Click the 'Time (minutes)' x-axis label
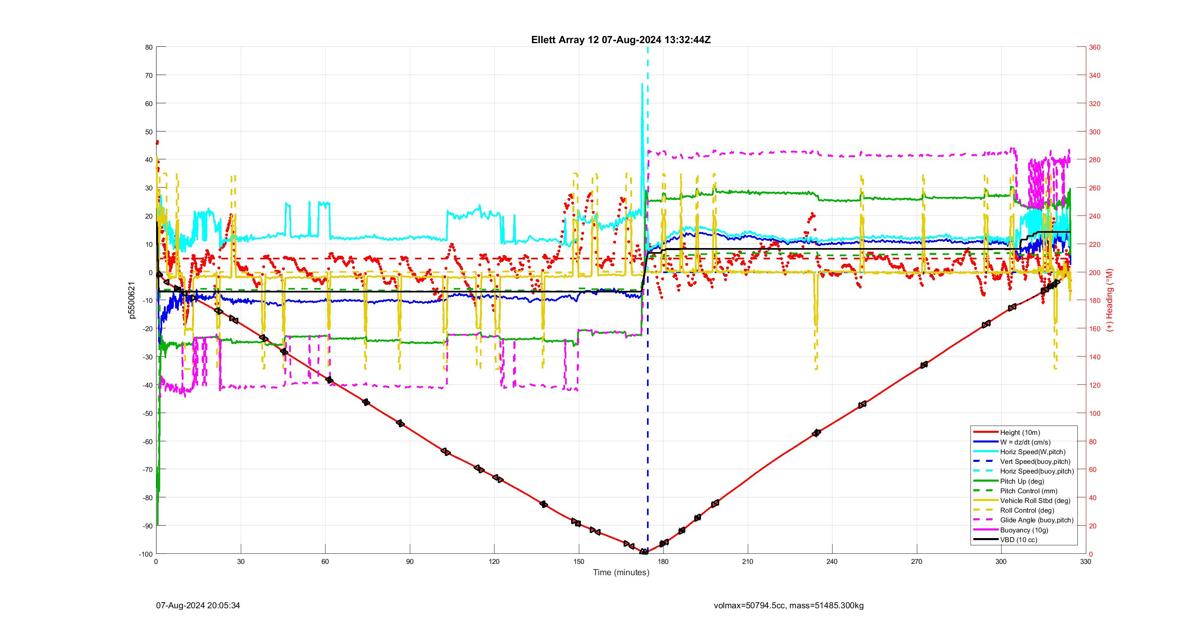The width and height of the screenshot is (1200, 622). 620,572
